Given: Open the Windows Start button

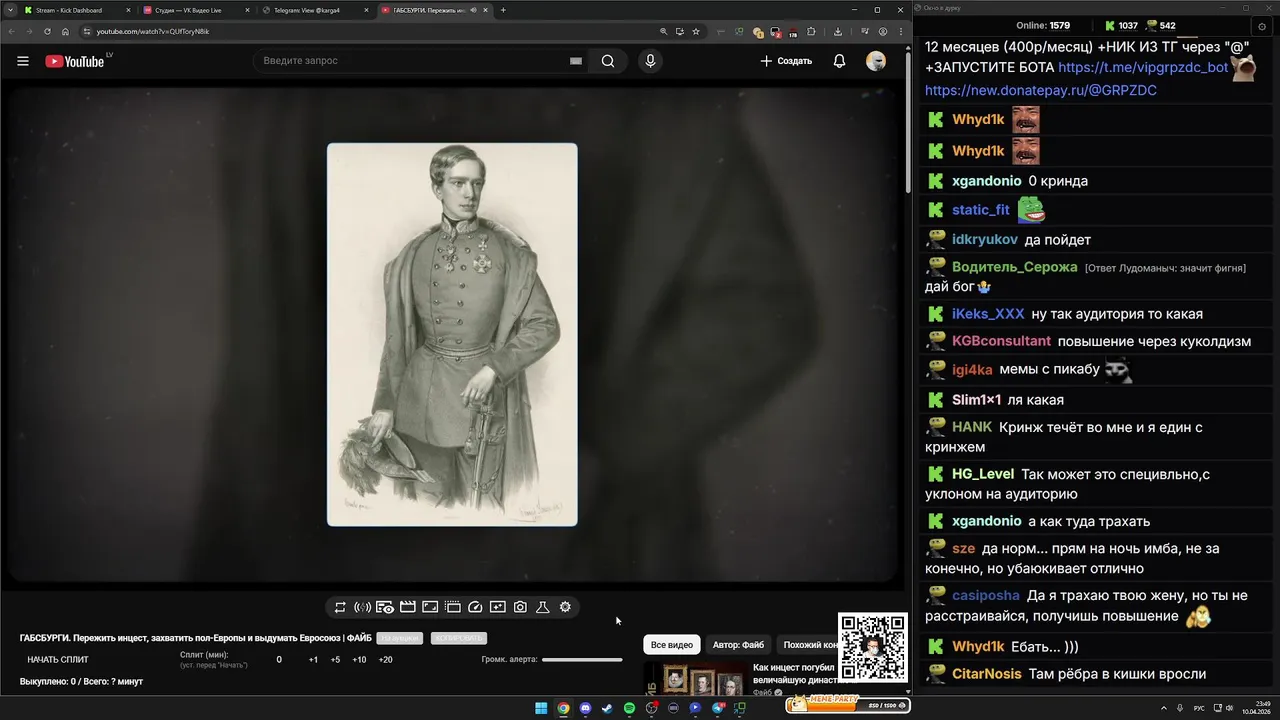Looking at the screenshot, I should pyautogui.click(x=541, y=708).
